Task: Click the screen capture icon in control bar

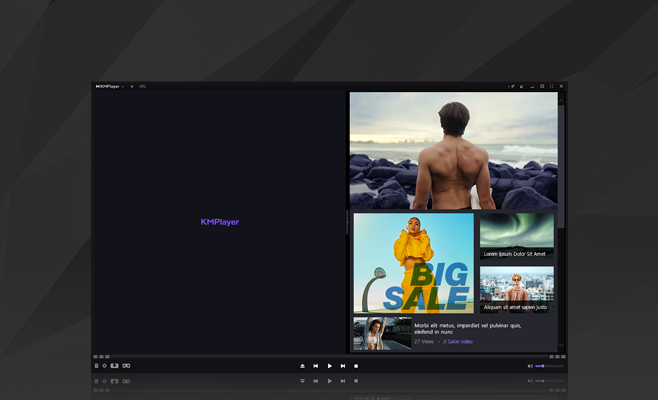Action: click(x=114, y=366)
